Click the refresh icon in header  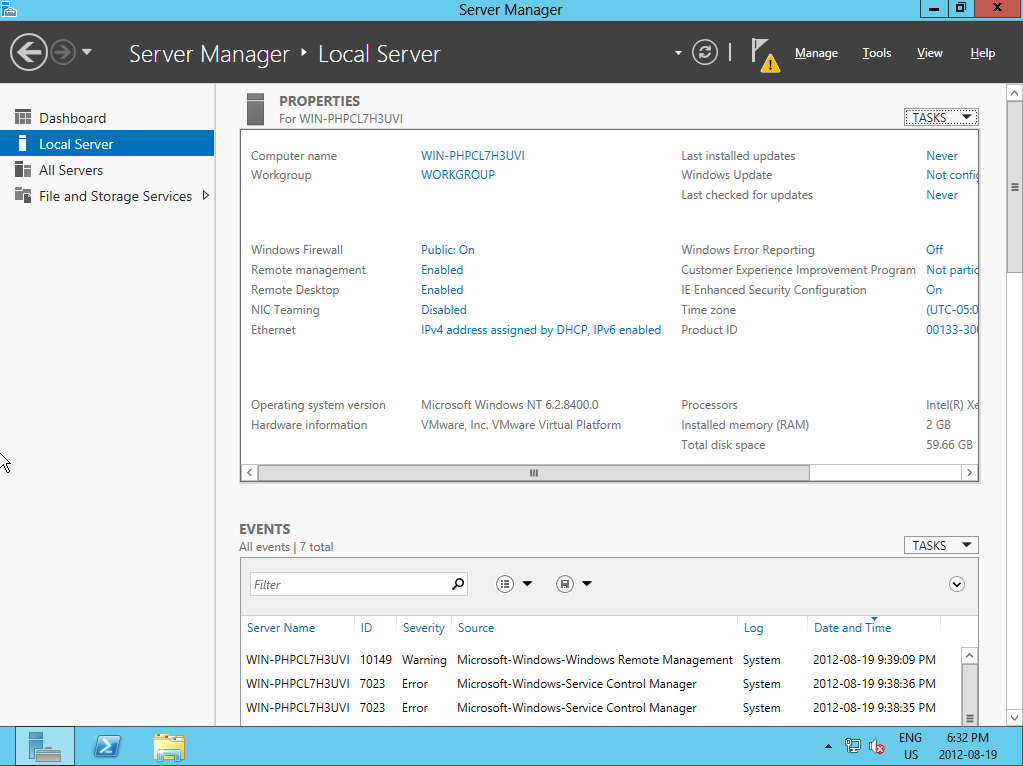[x=705, y=52]
